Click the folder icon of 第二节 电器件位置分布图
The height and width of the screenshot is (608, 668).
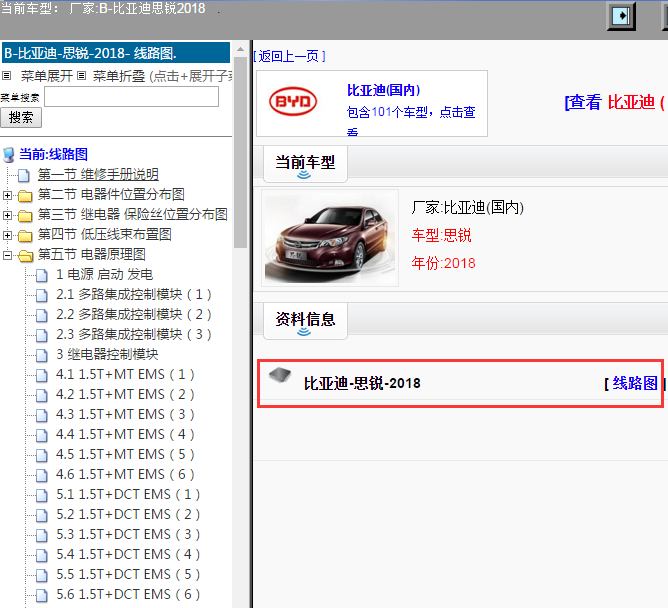click(25, 196)
